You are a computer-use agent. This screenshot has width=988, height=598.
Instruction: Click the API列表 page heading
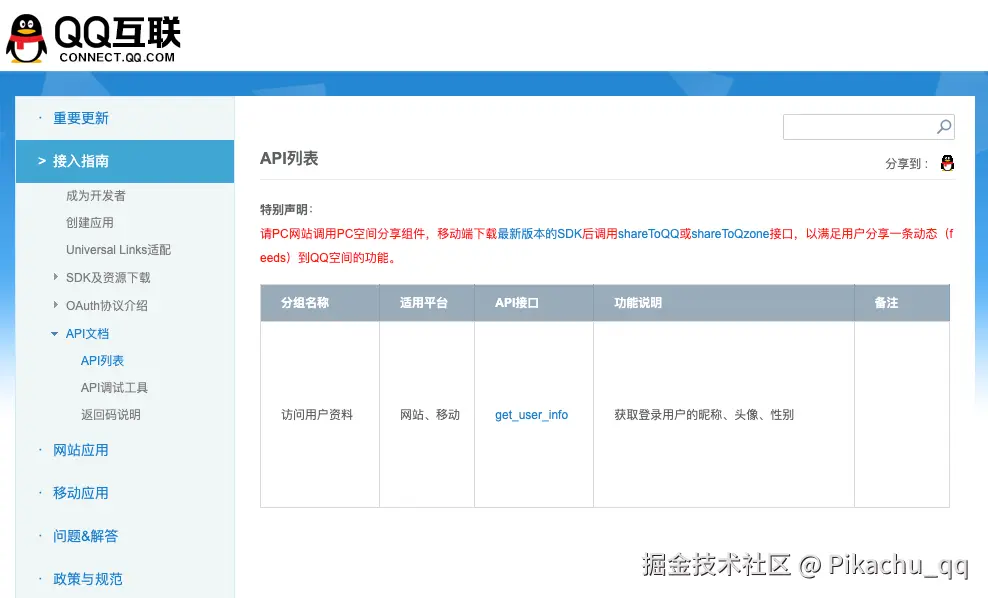[x=289, y=158]
